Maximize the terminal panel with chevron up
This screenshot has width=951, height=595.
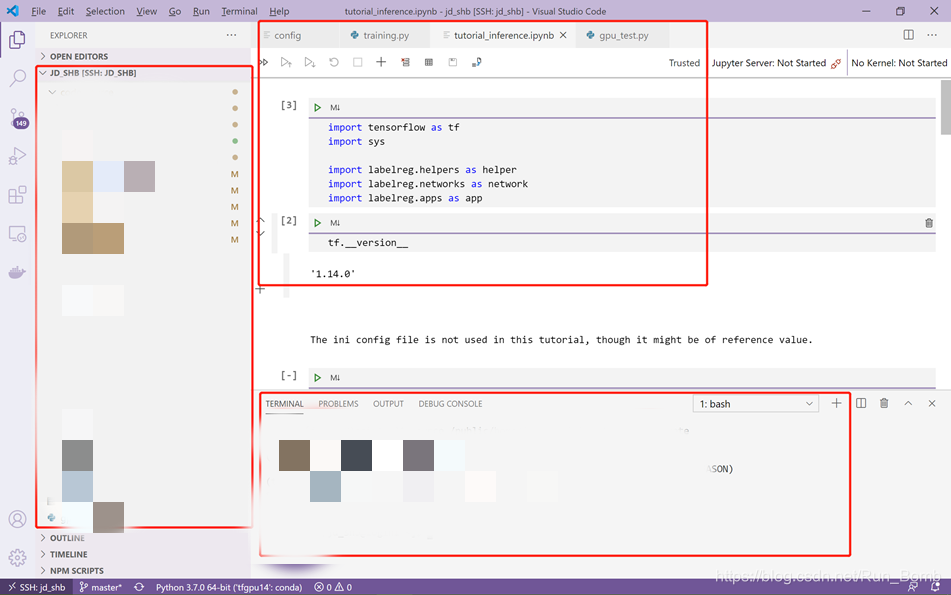(x=908, y=403)
